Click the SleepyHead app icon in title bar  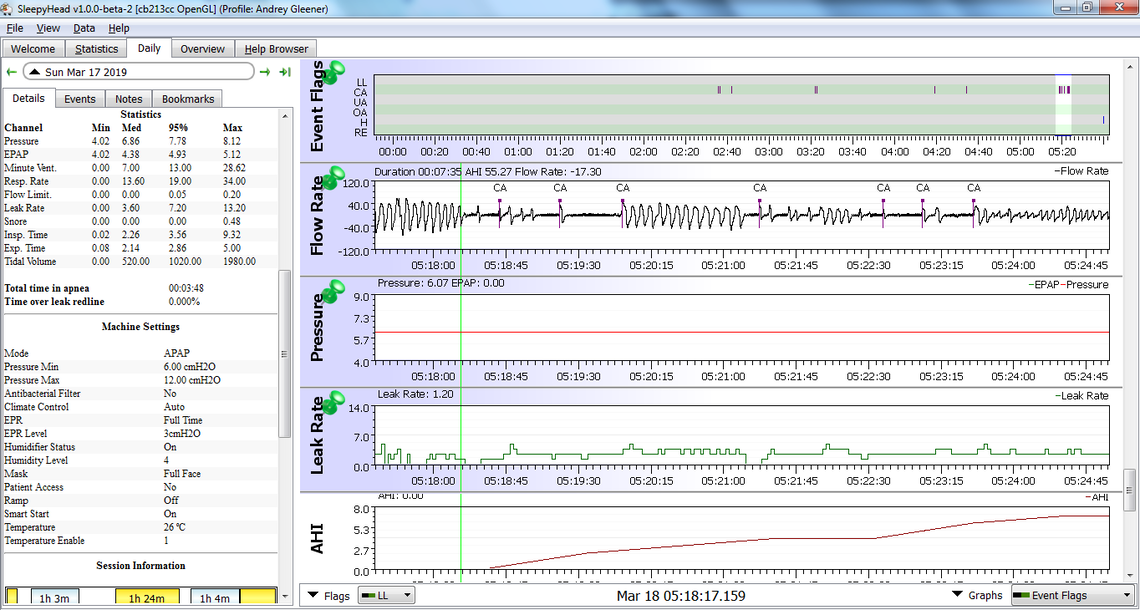[x=9, y=9]
